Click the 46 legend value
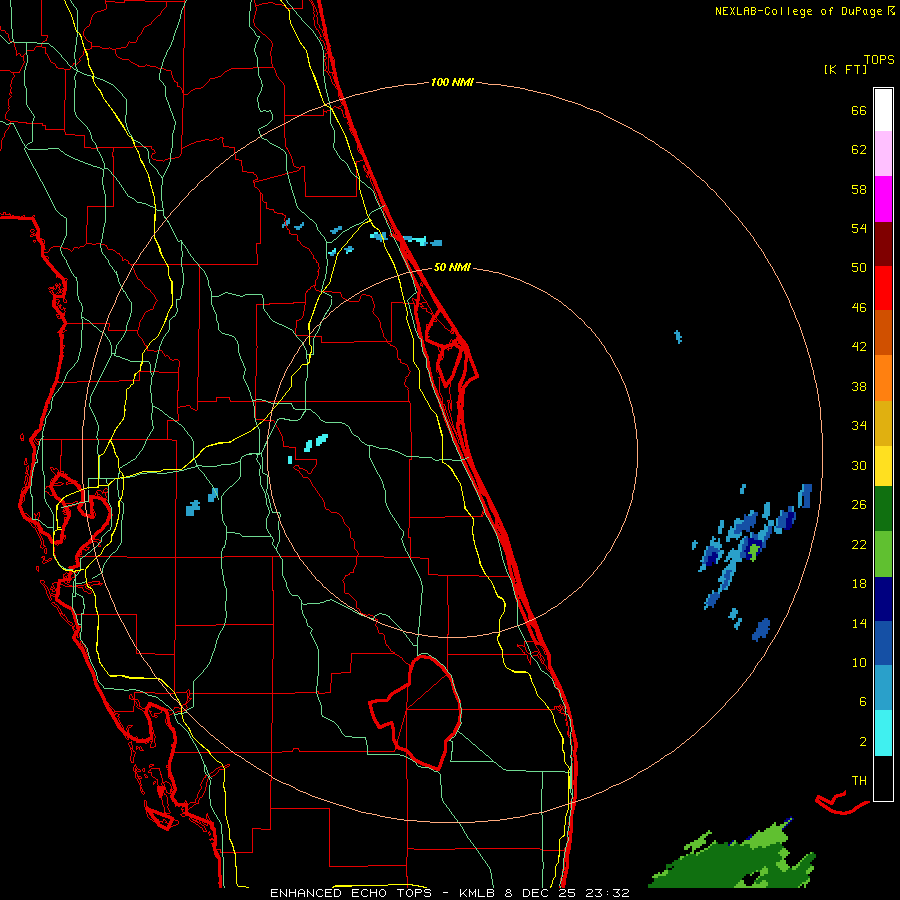 (x=859, y=307)
